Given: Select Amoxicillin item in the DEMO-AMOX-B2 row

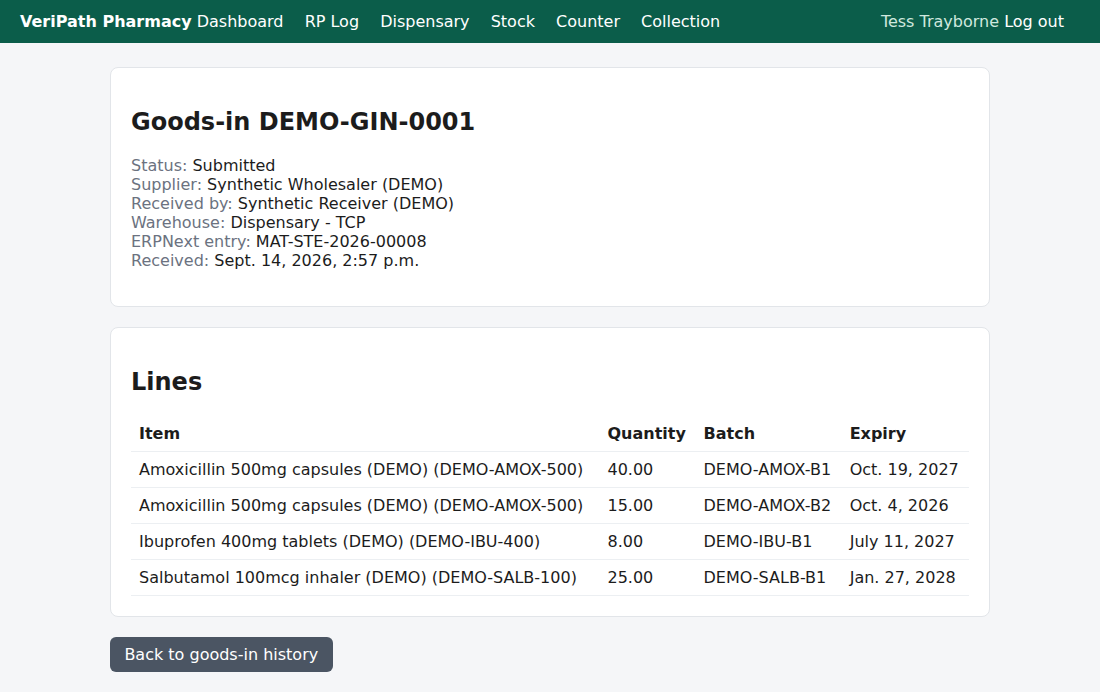Looking at the screenshot, I should coord(361,505).
